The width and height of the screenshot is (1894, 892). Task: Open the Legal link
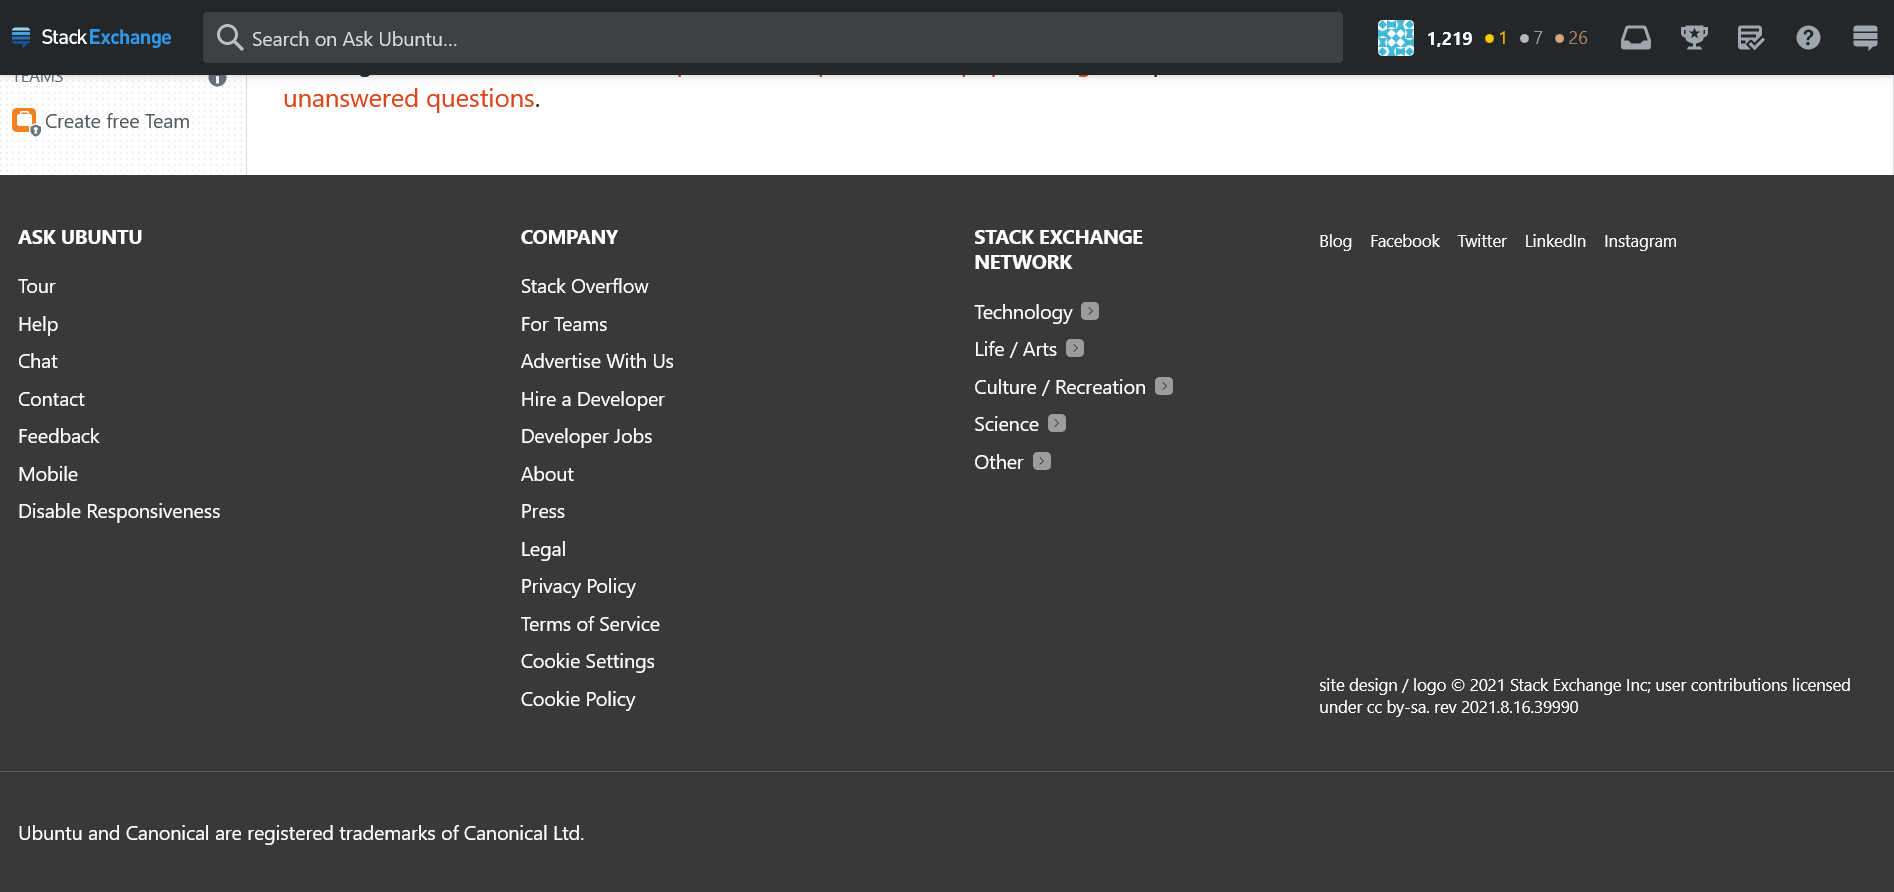tap(543, 549)
